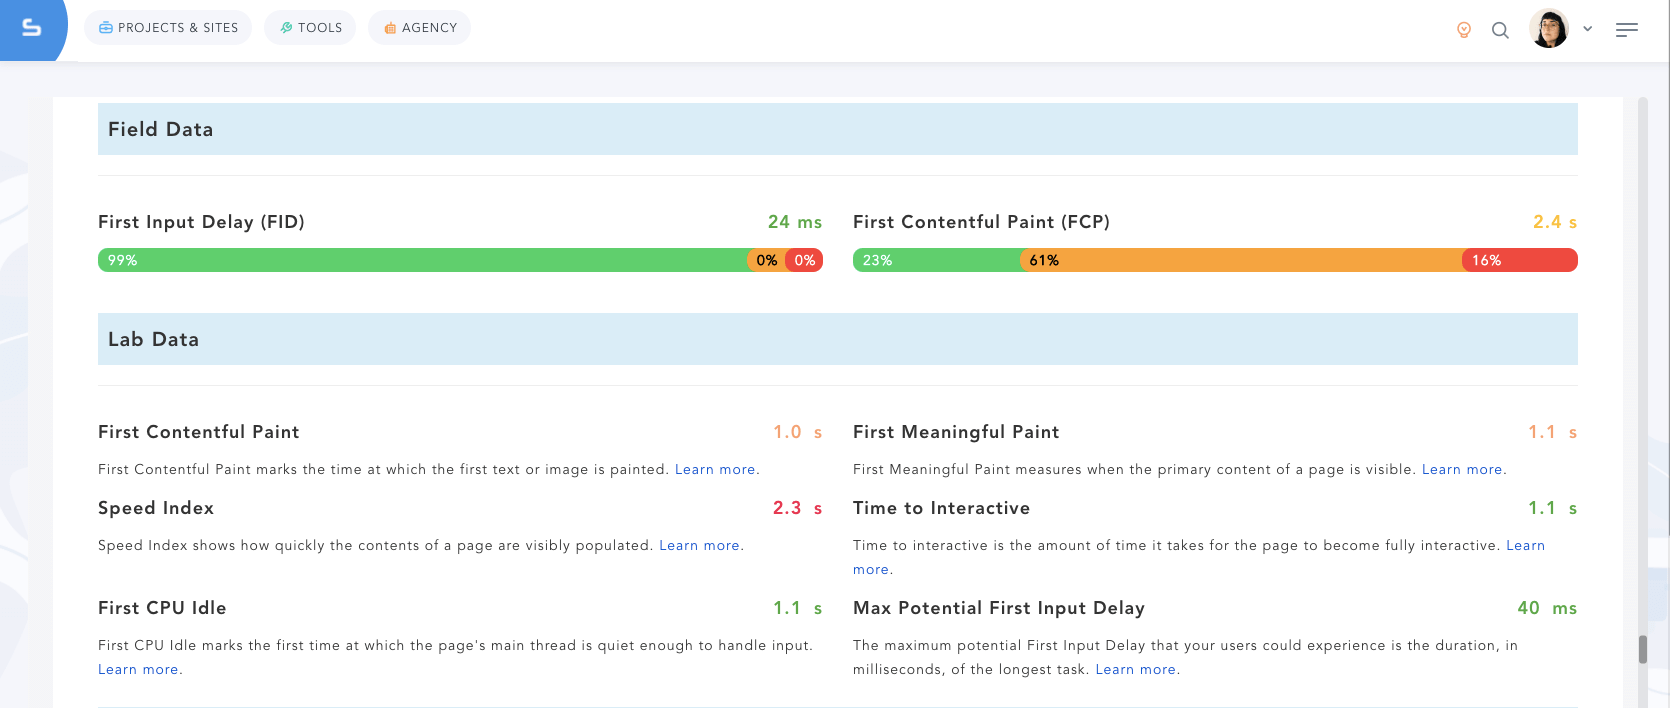
Task: Click the Lab Data section header
Action: 838,339
